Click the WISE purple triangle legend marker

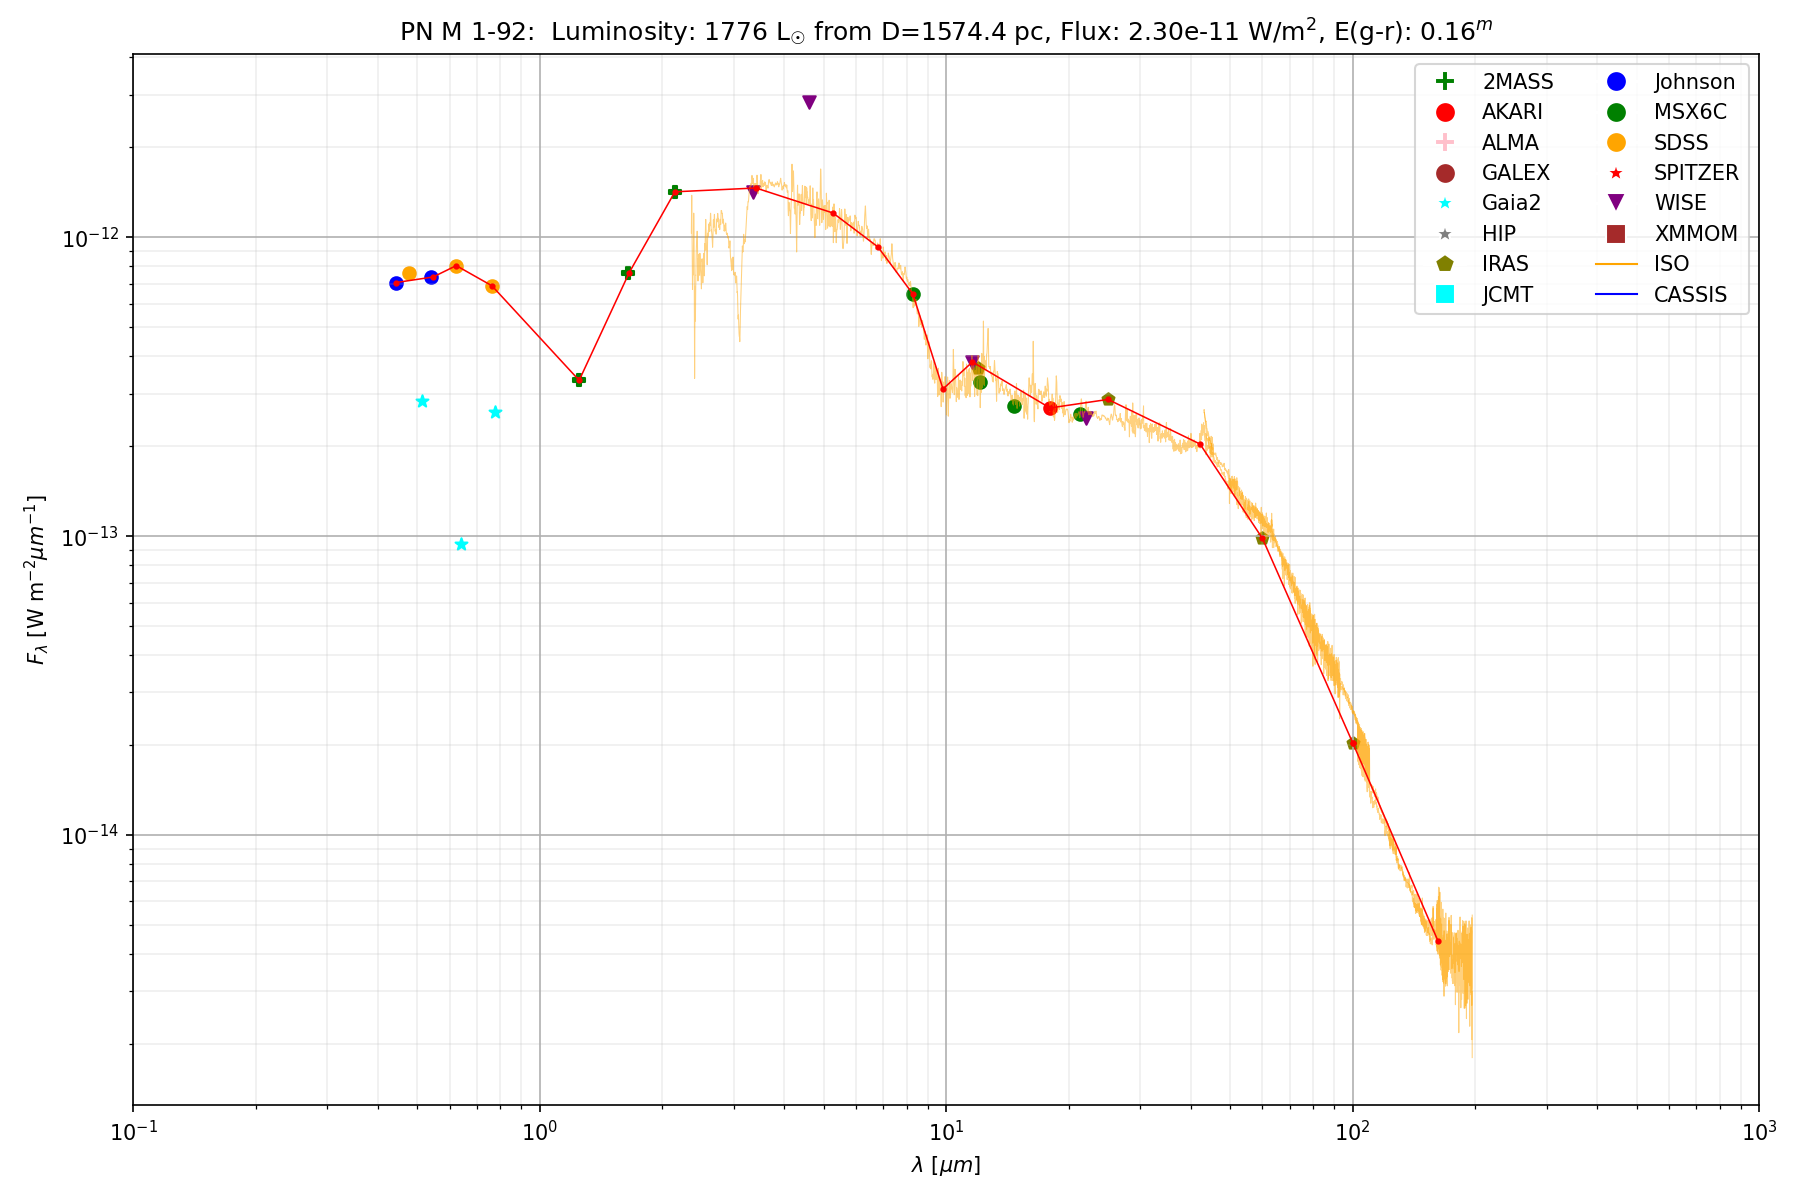coord(1616,203)
